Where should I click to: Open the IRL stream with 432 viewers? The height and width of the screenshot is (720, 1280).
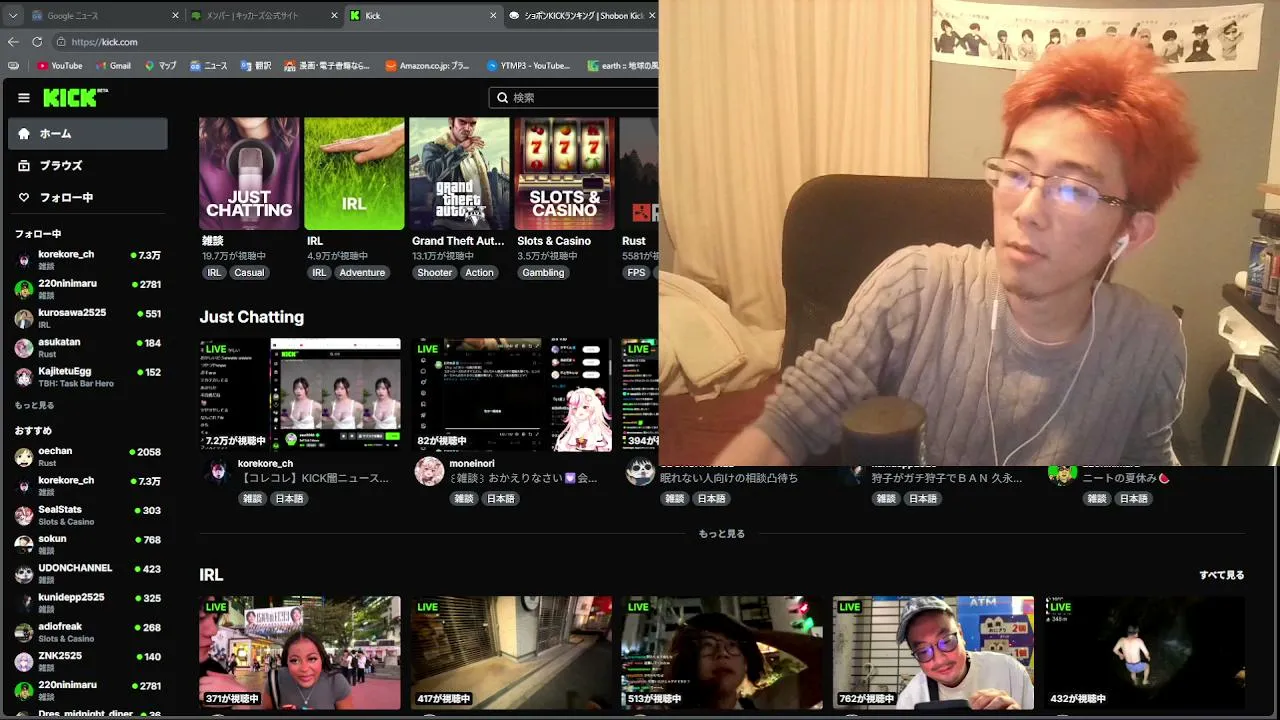pos(1145,653)
